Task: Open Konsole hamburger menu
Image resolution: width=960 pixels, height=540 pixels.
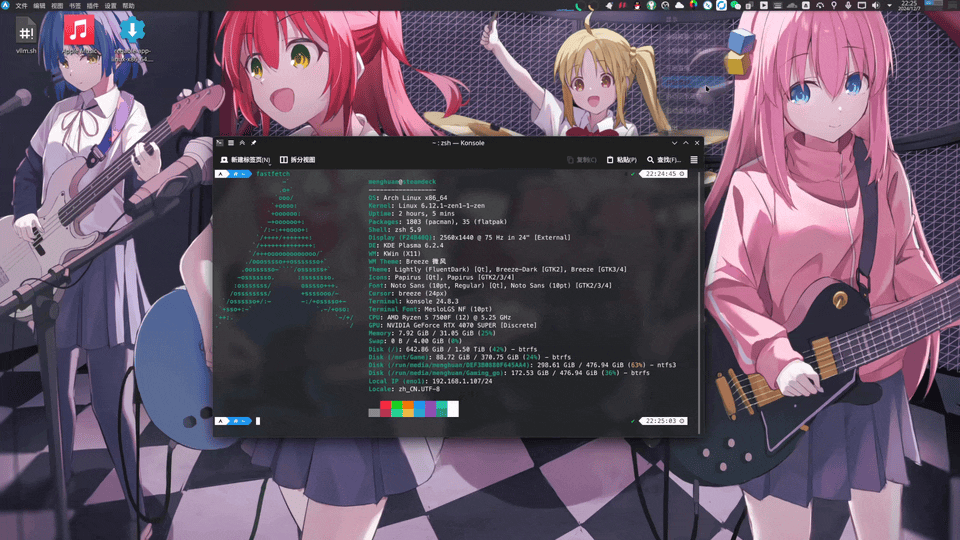Action: [693, 160]
